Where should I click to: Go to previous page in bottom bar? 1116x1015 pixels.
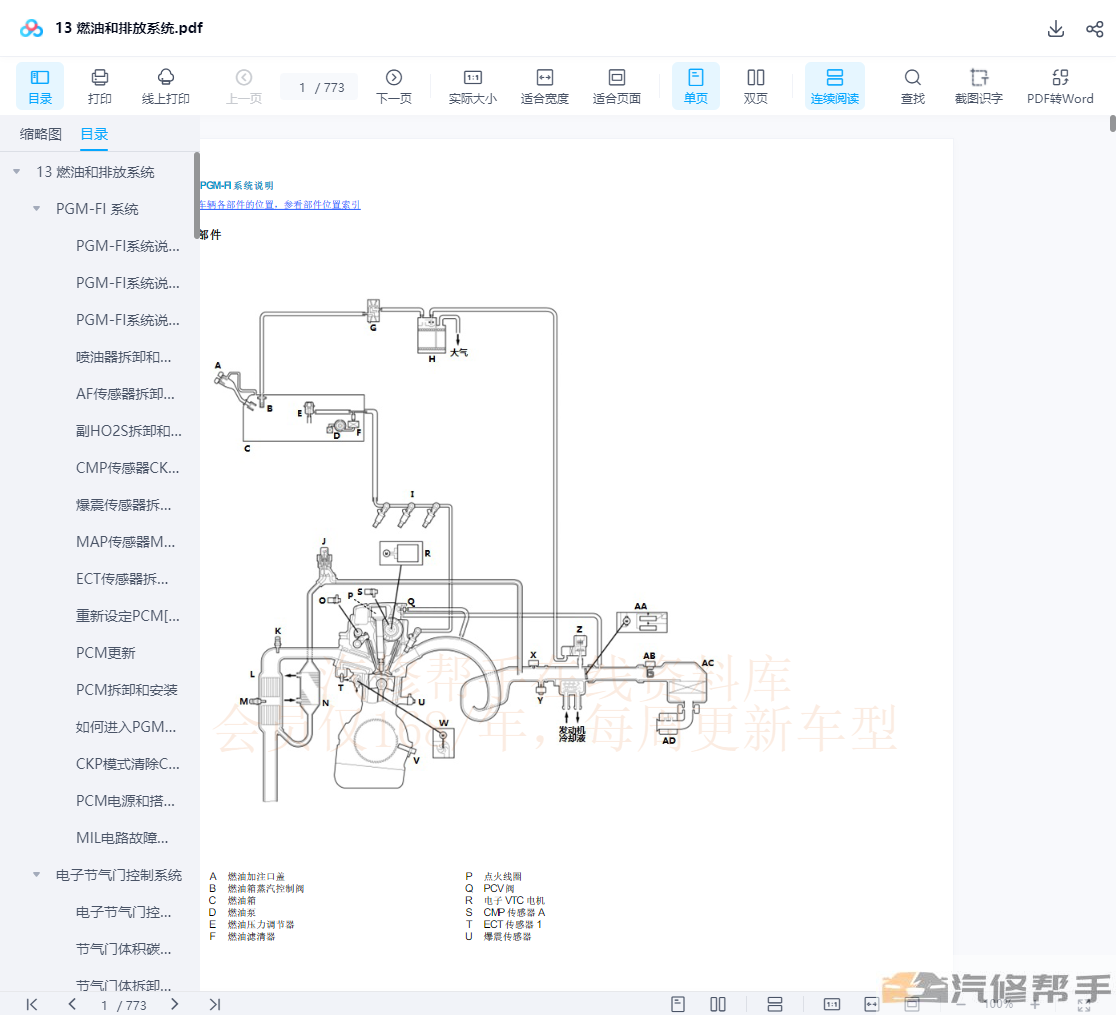pyautogui.click(x=72, y=1004)
